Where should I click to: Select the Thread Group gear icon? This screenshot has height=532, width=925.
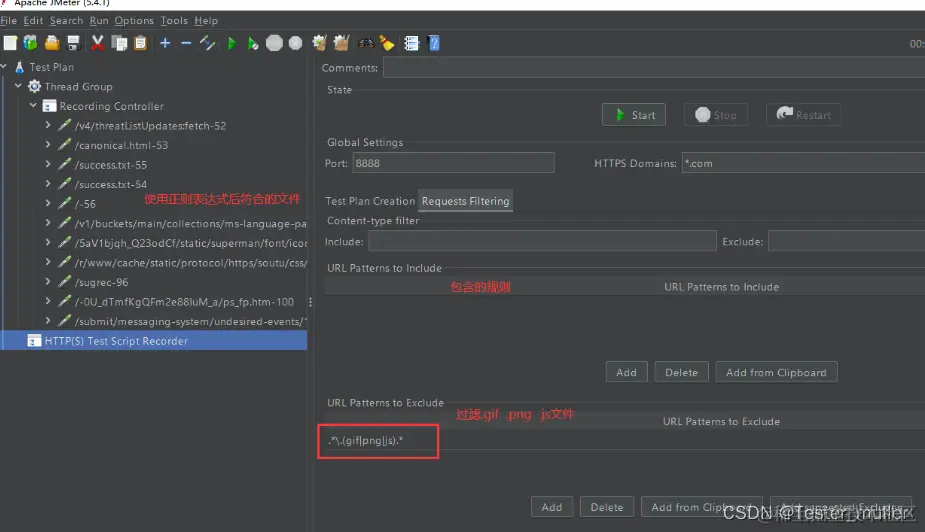pos(35,87)
